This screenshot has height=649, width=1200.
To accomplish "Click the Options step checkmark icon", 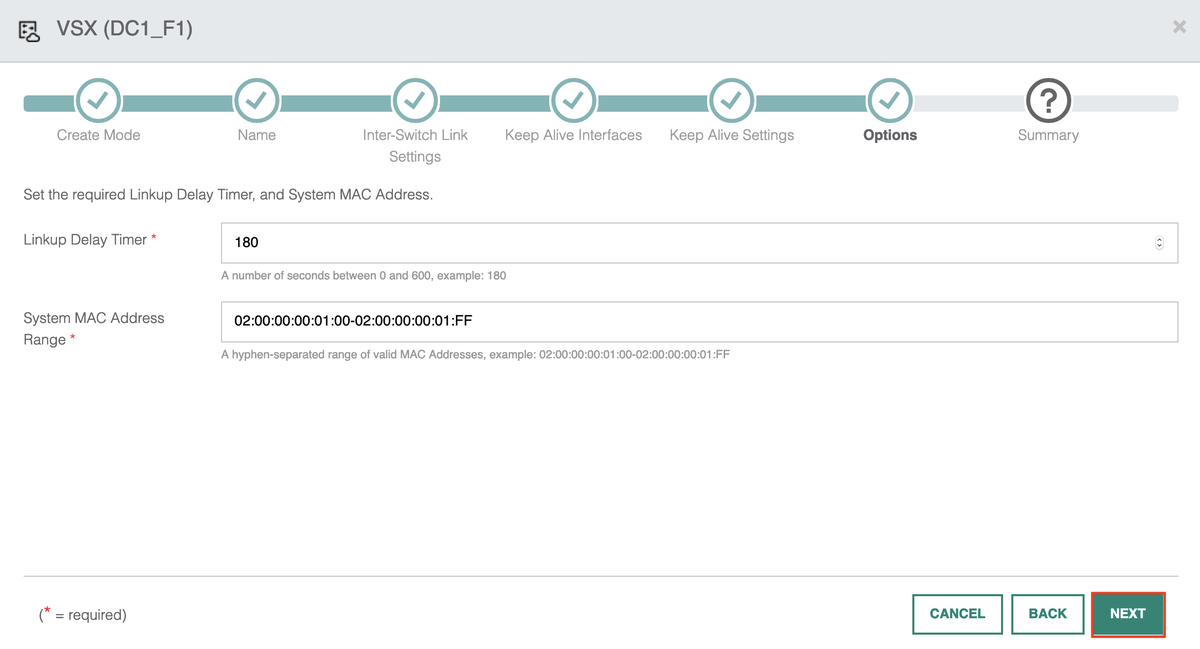I will click(889, 100).
